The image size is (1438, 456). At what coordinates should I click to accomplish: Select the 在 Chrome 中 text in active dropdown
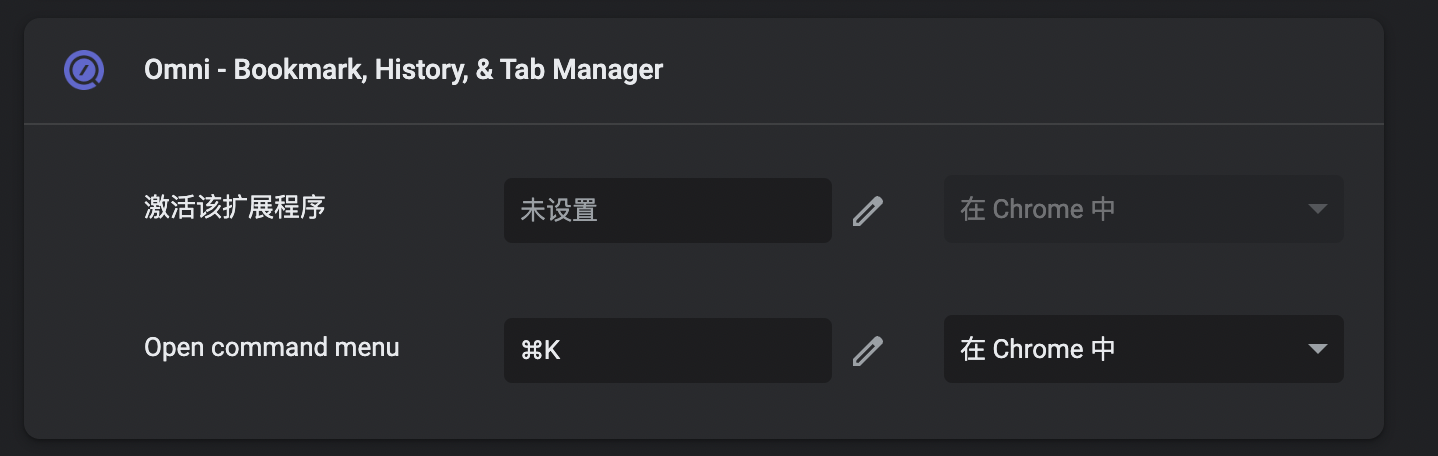click(1038, 349)
